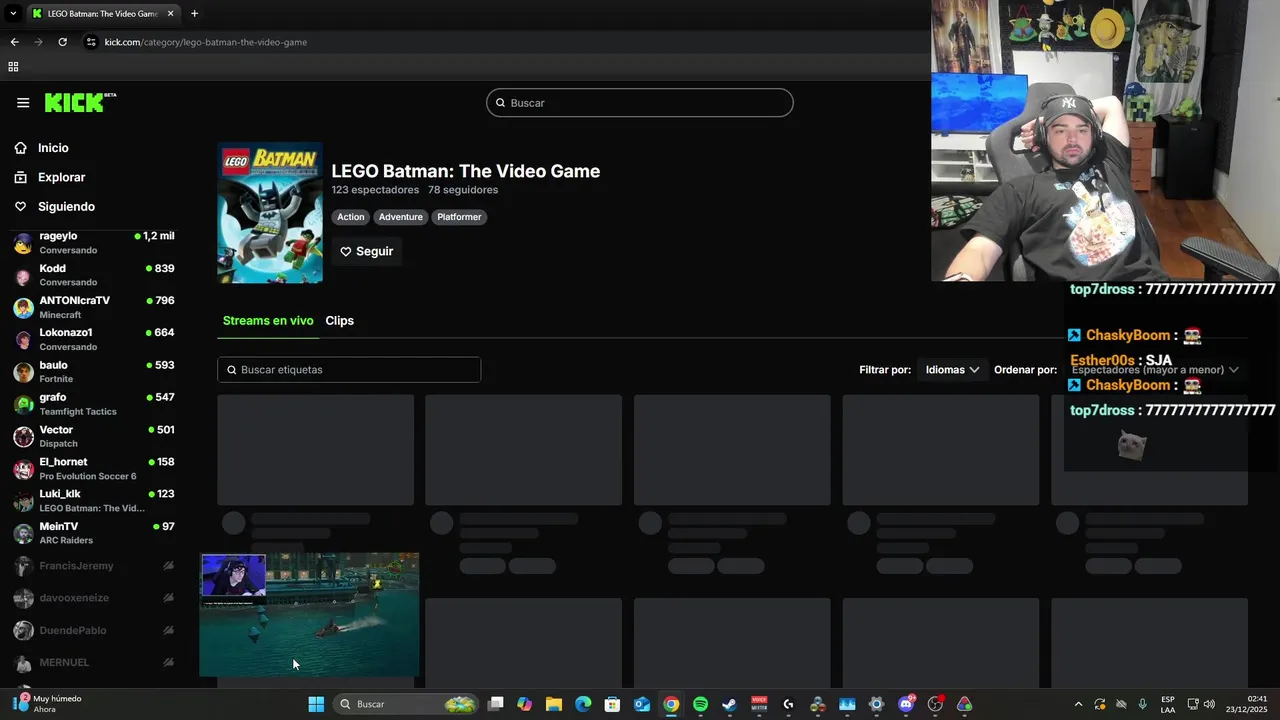Open the volume control in tray

pyautogui.click(x=1209, y=704)
